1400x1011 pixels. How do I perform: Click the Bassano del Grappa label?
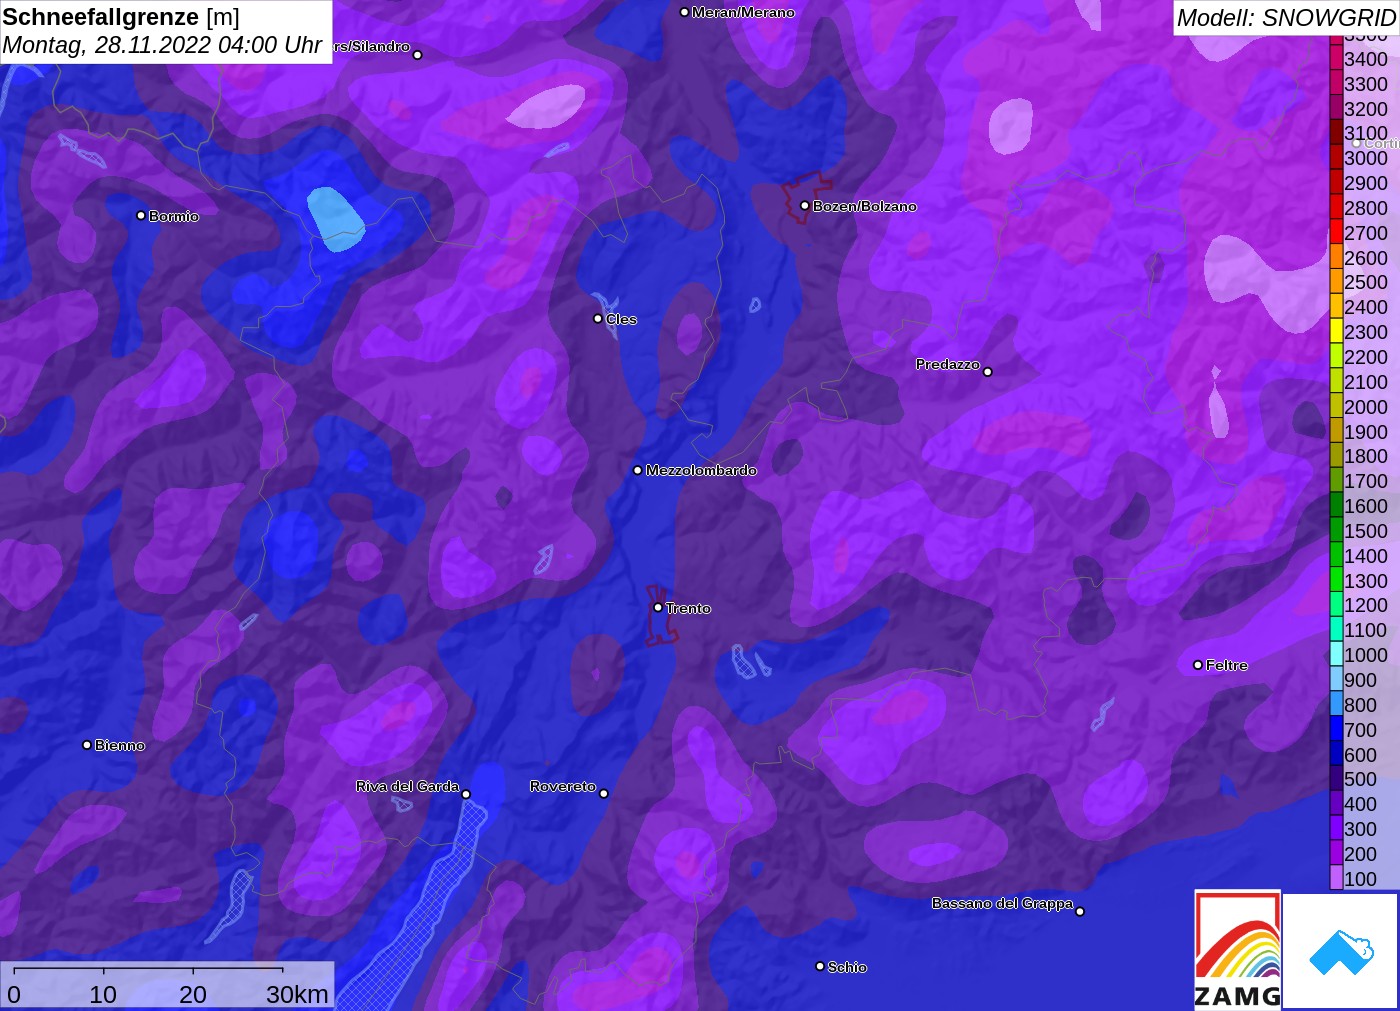1002,903
